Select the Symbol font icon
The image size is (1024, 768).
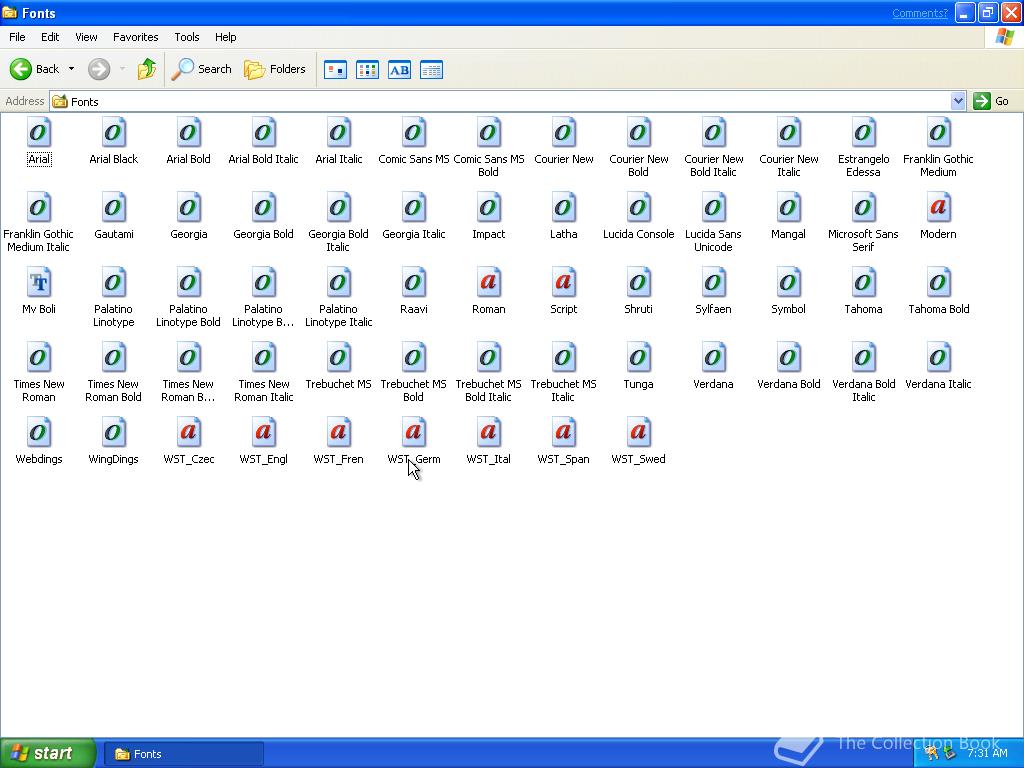788,283
